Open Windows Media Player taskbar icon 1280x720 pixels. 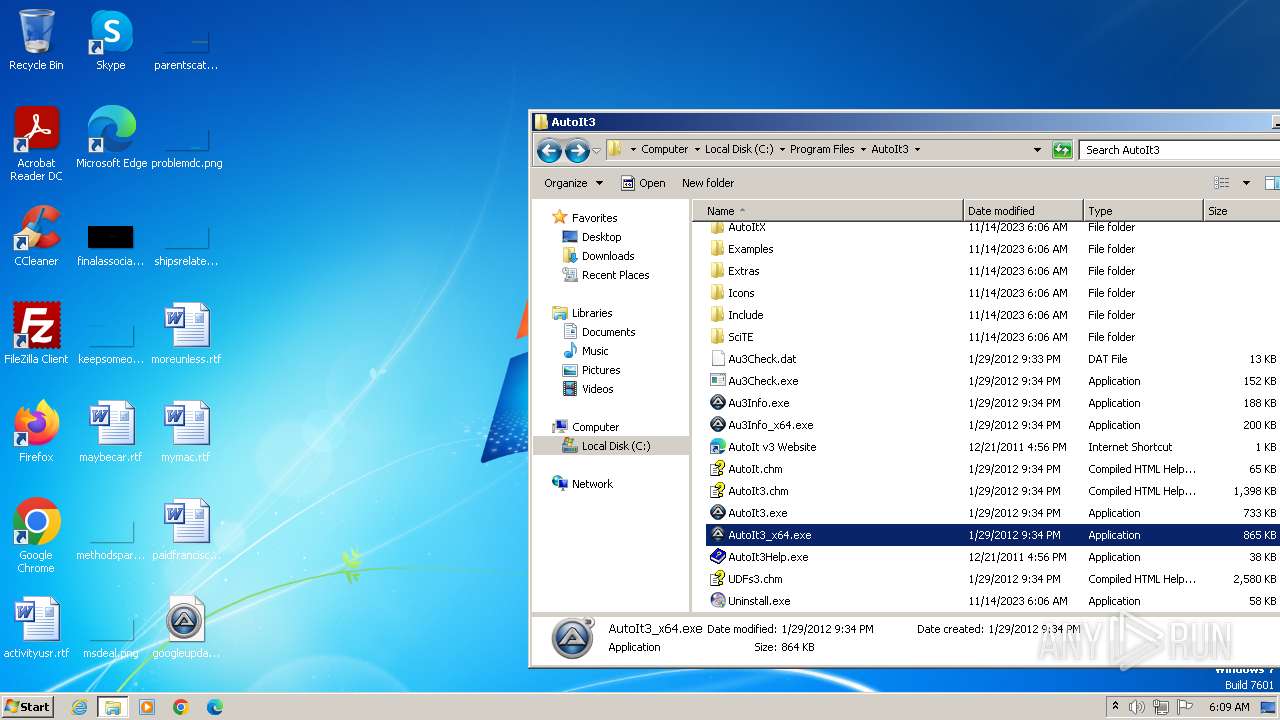(x=147, y=707)
